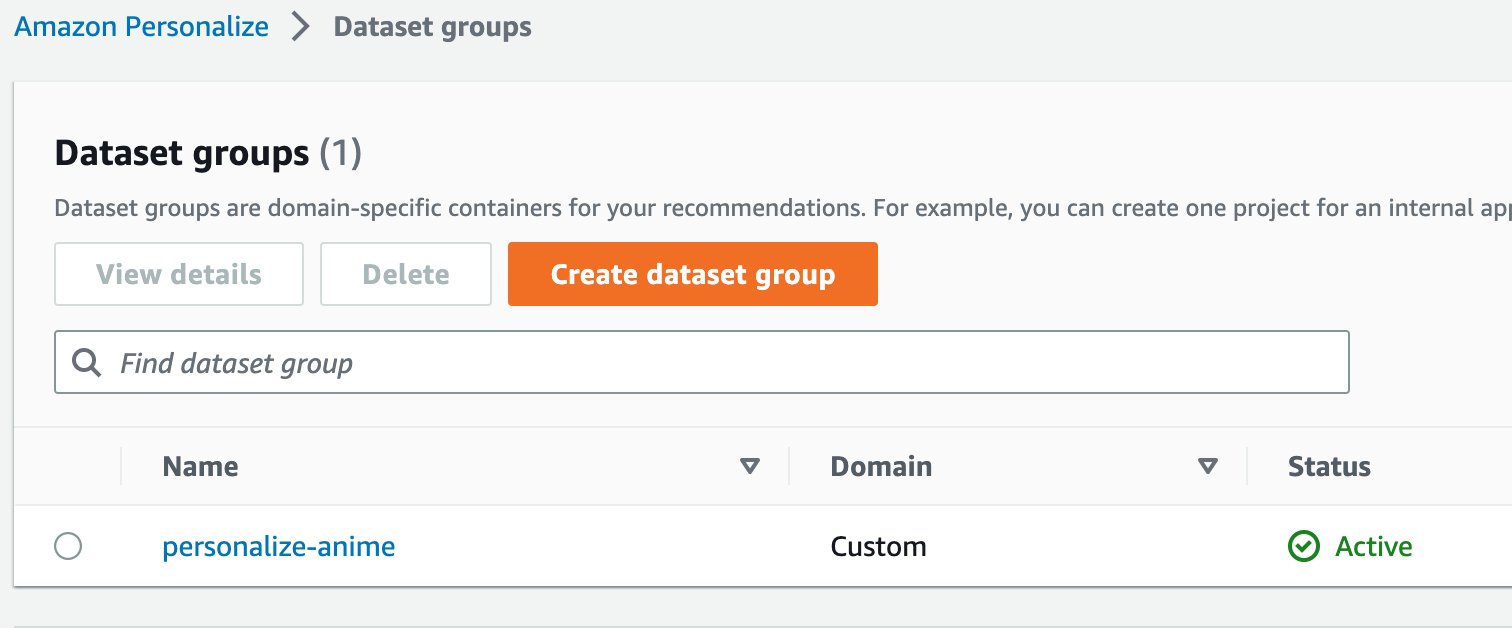This screenshot has width=1512, height=628.
Task: Open the Amazon Personalize breadcrumb link
Action: (x=141, y=26)
